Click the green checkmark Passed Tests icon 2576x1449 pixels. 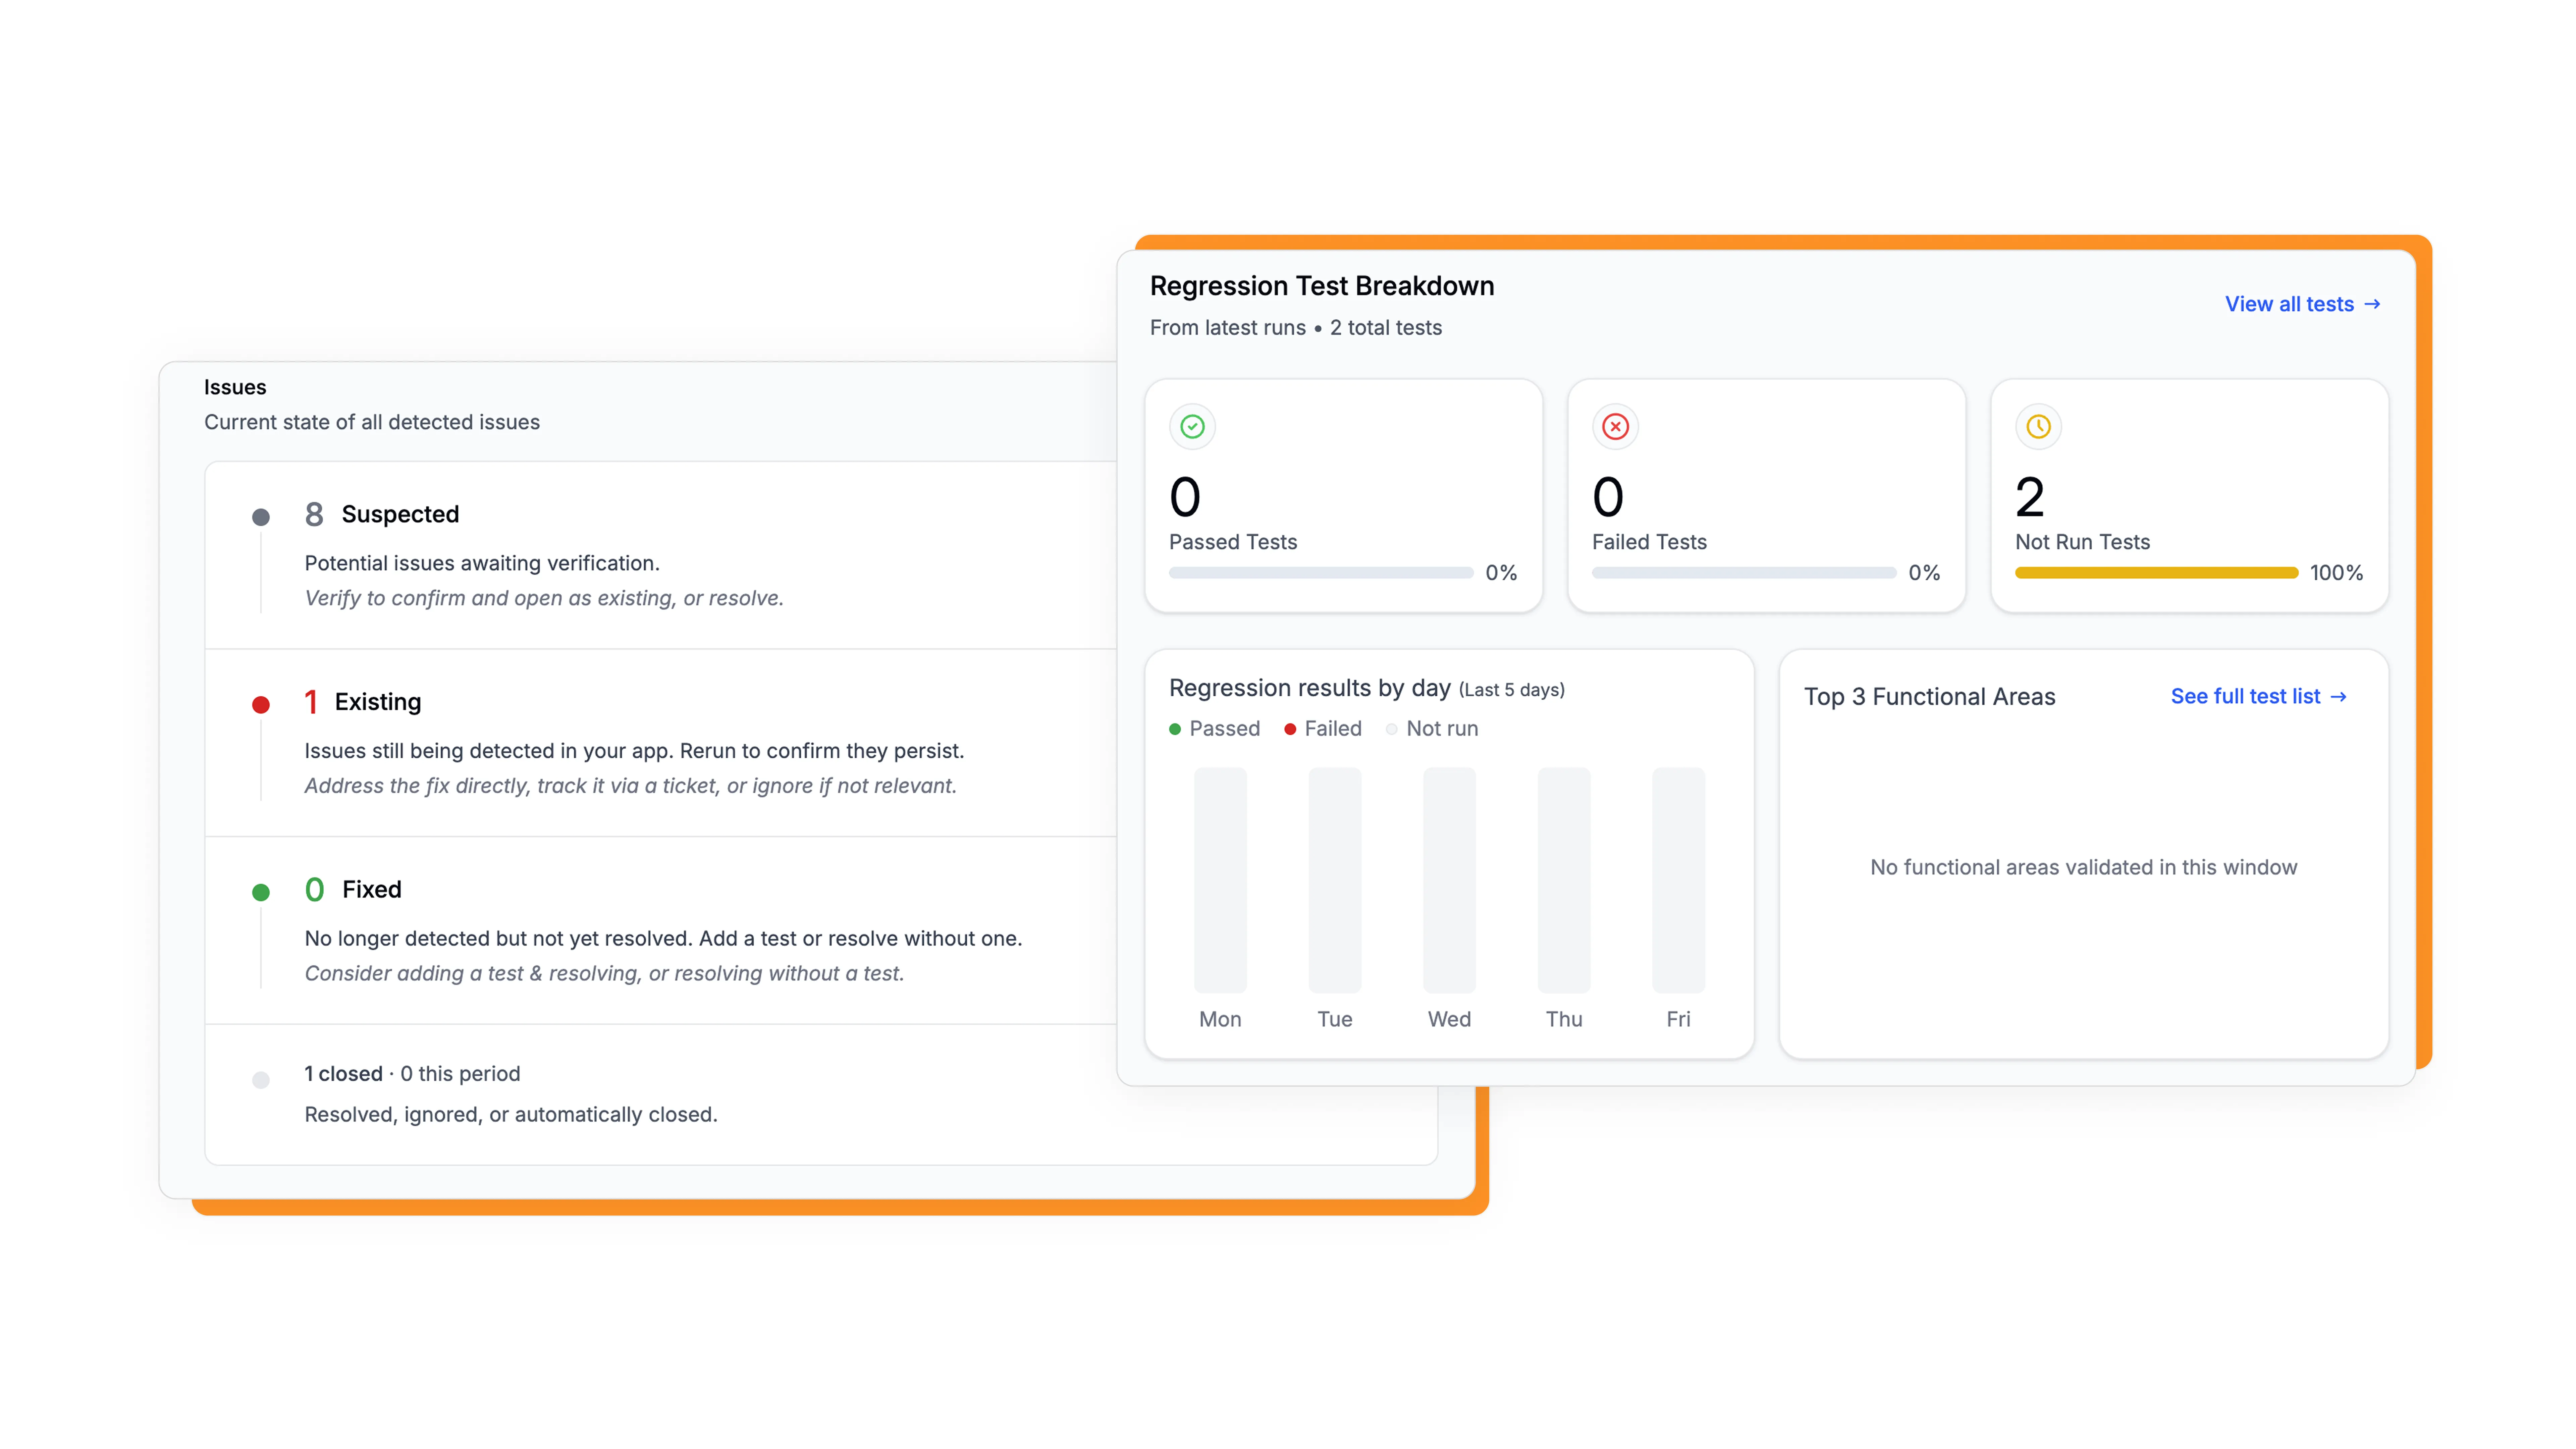[x=1192, y=427]
